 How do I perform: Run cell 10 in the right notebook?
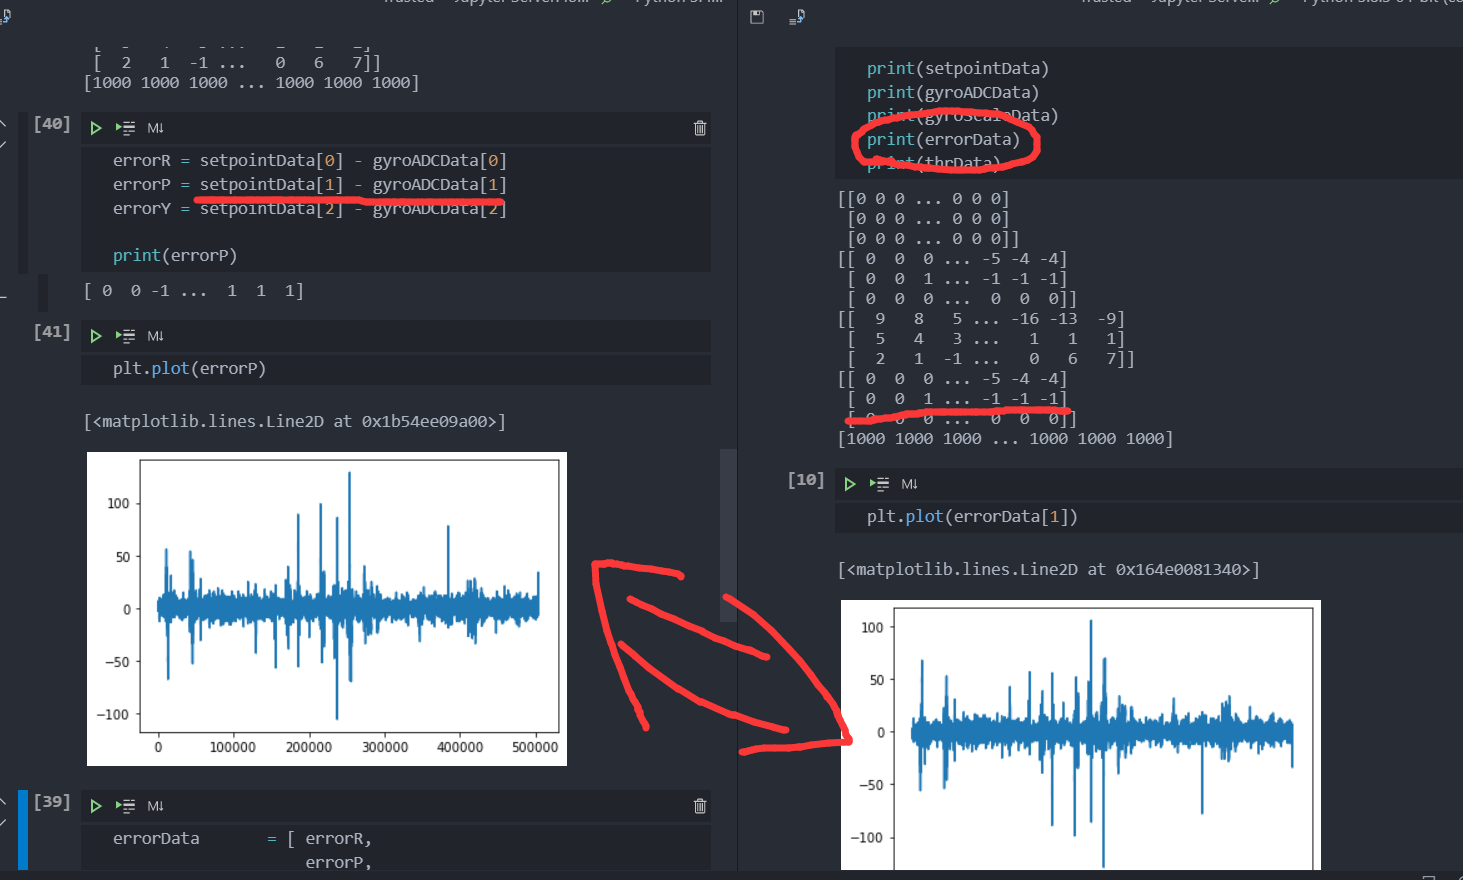850,484
